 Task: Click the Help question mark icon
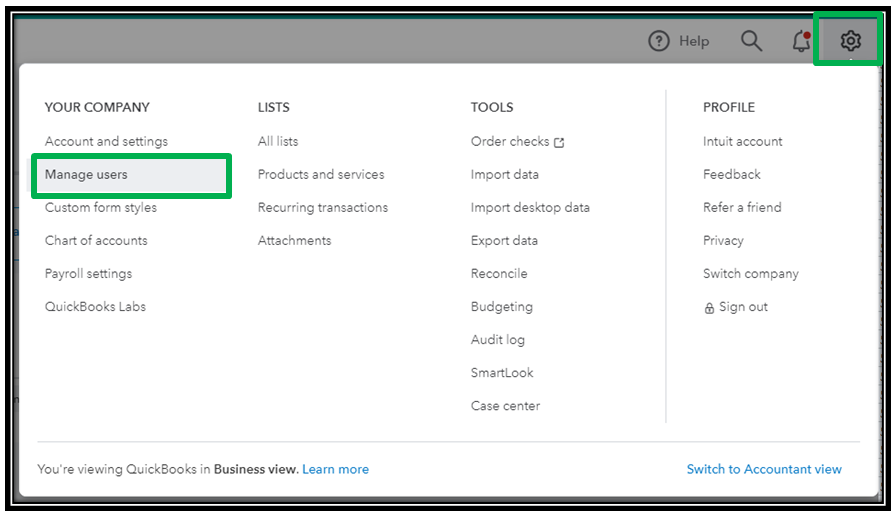(659, 41)
